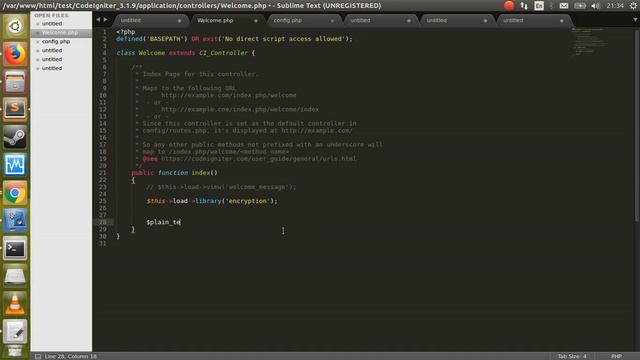Click CI_Controller in the class declaration
This screenshot has width=640, height=360.
(223, 53)
